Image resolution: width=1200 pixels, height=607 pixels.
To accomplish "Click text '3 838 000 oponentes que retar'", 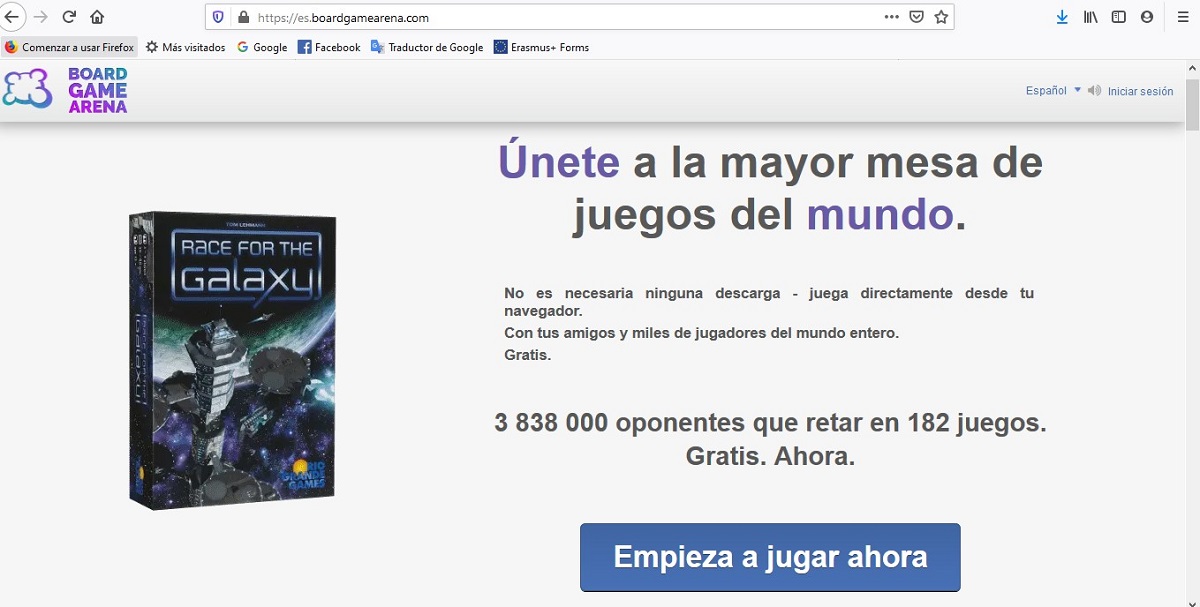I will point(679,423).
